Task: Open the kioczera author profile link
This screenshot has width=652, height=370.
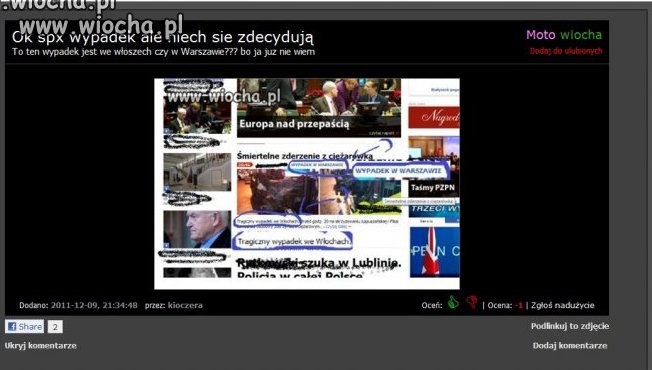Action: [185, 305]
